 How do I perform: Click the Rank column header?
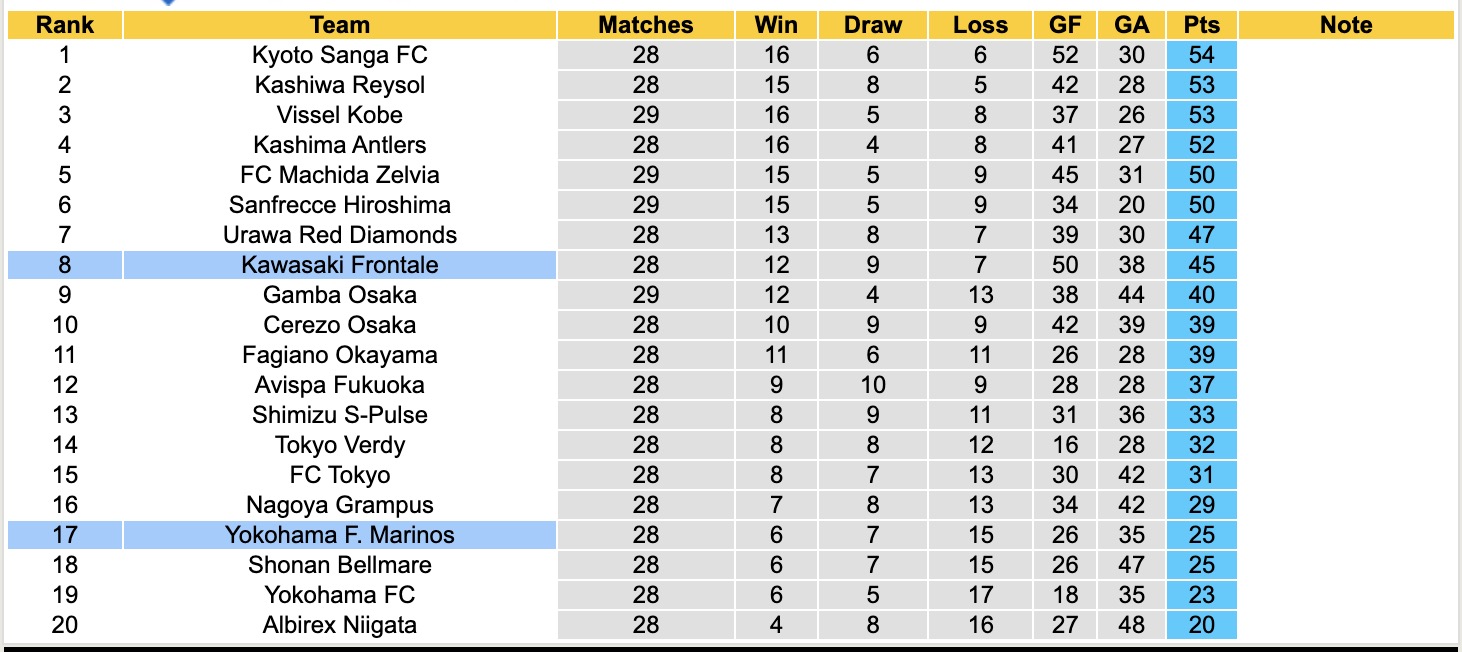pyautogui.click(x=65, y=25)
